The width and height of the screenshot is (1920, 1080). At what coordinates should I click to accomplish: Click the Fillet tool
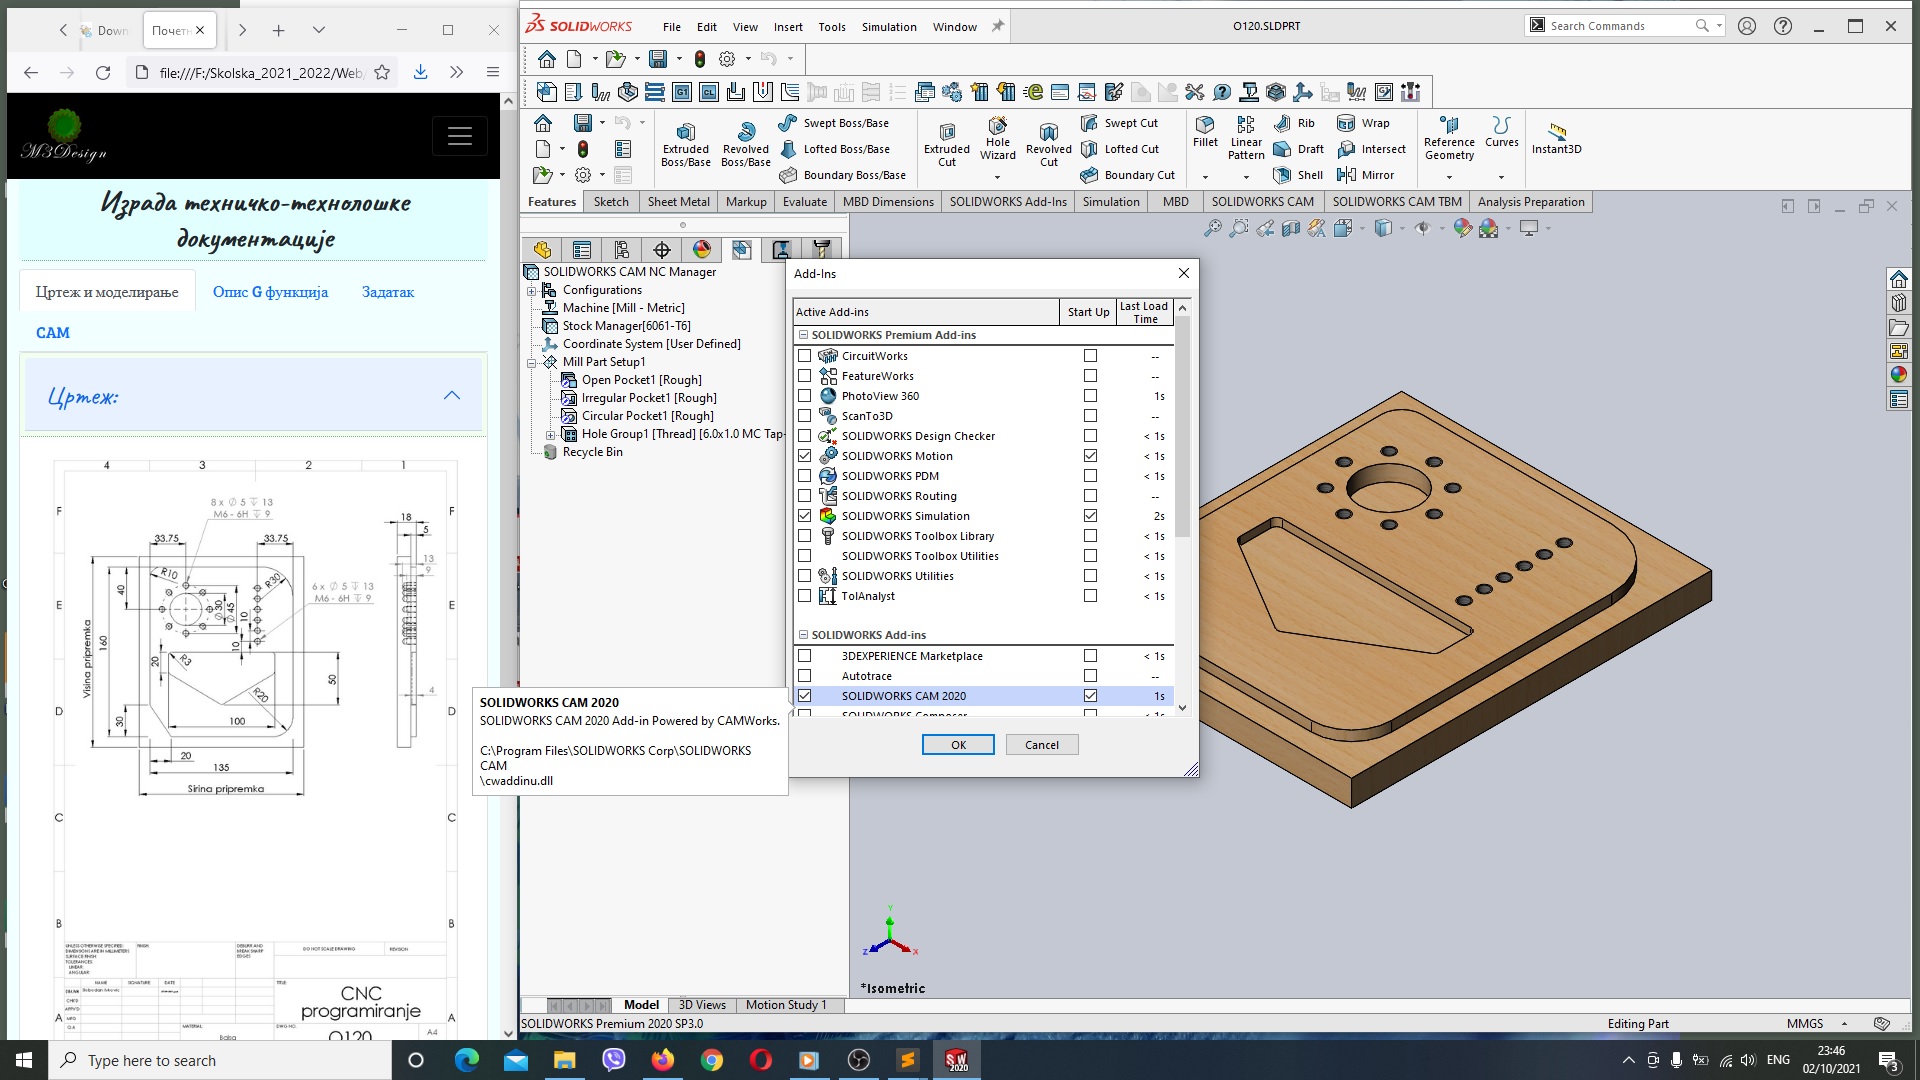pyautogui.click(x=1206, y=132)
